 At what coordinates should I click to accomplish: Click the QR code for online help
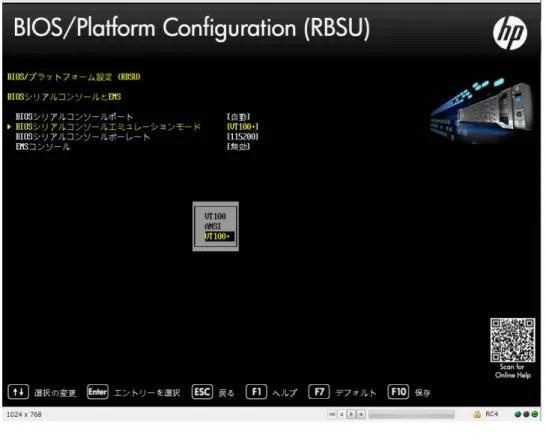(x=513, y=340)
